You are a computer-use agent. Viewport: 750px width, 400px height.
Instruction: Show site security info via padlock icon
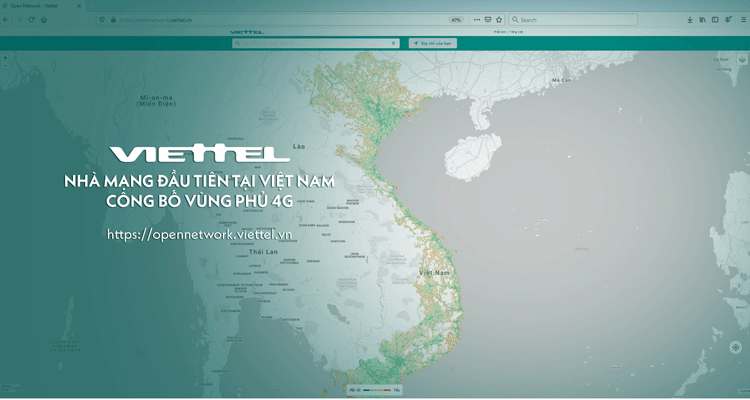click(x=113, y=20)
